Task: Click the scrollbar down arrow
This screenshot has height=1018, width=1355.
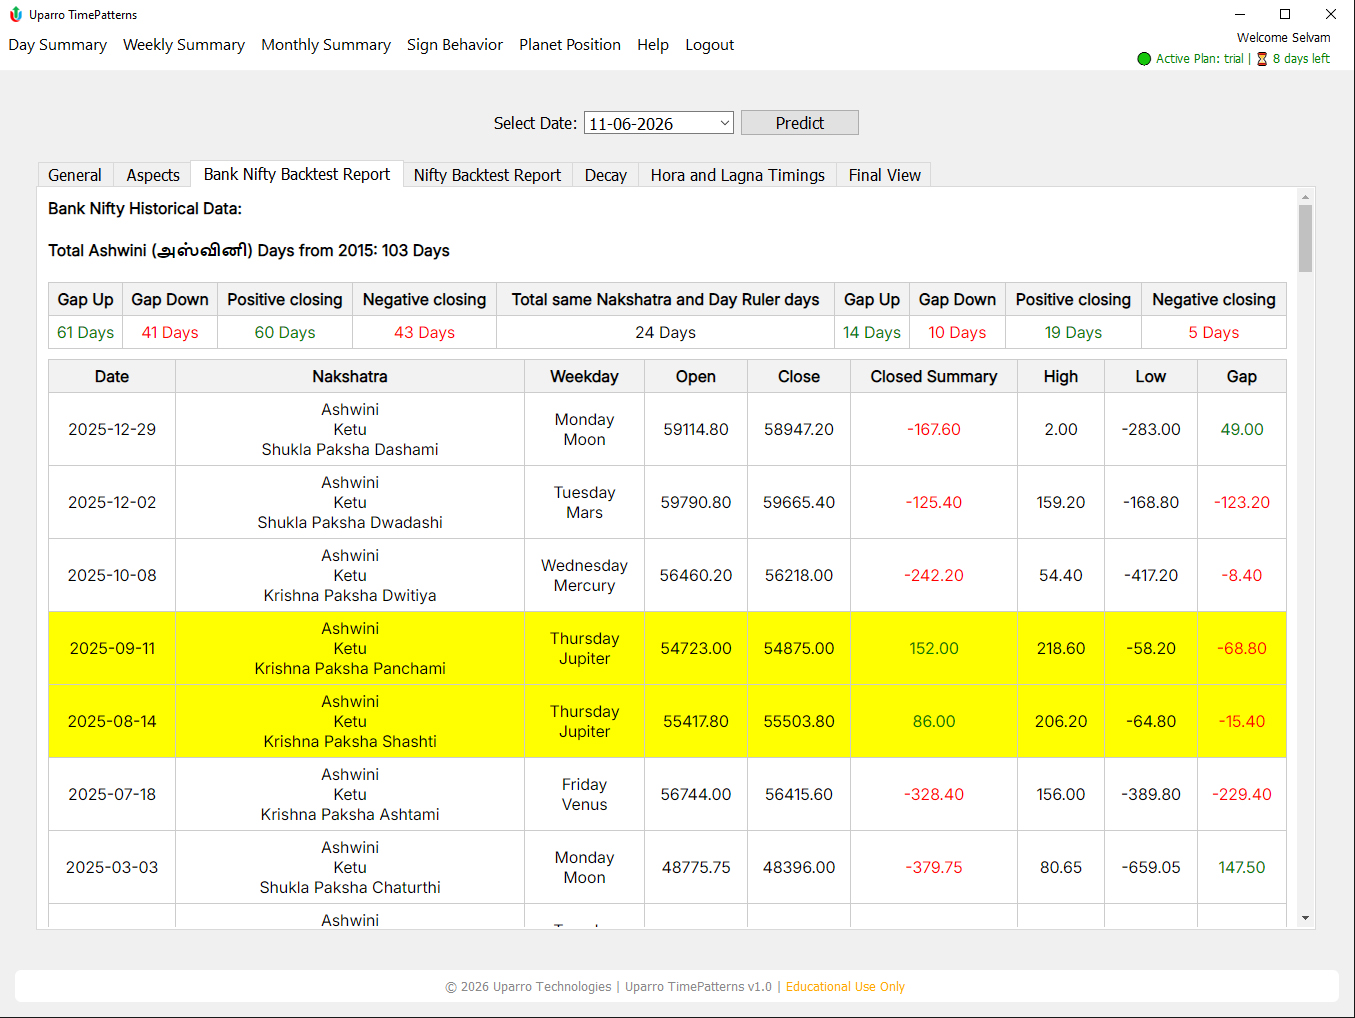Action: tap(1305, 918)
